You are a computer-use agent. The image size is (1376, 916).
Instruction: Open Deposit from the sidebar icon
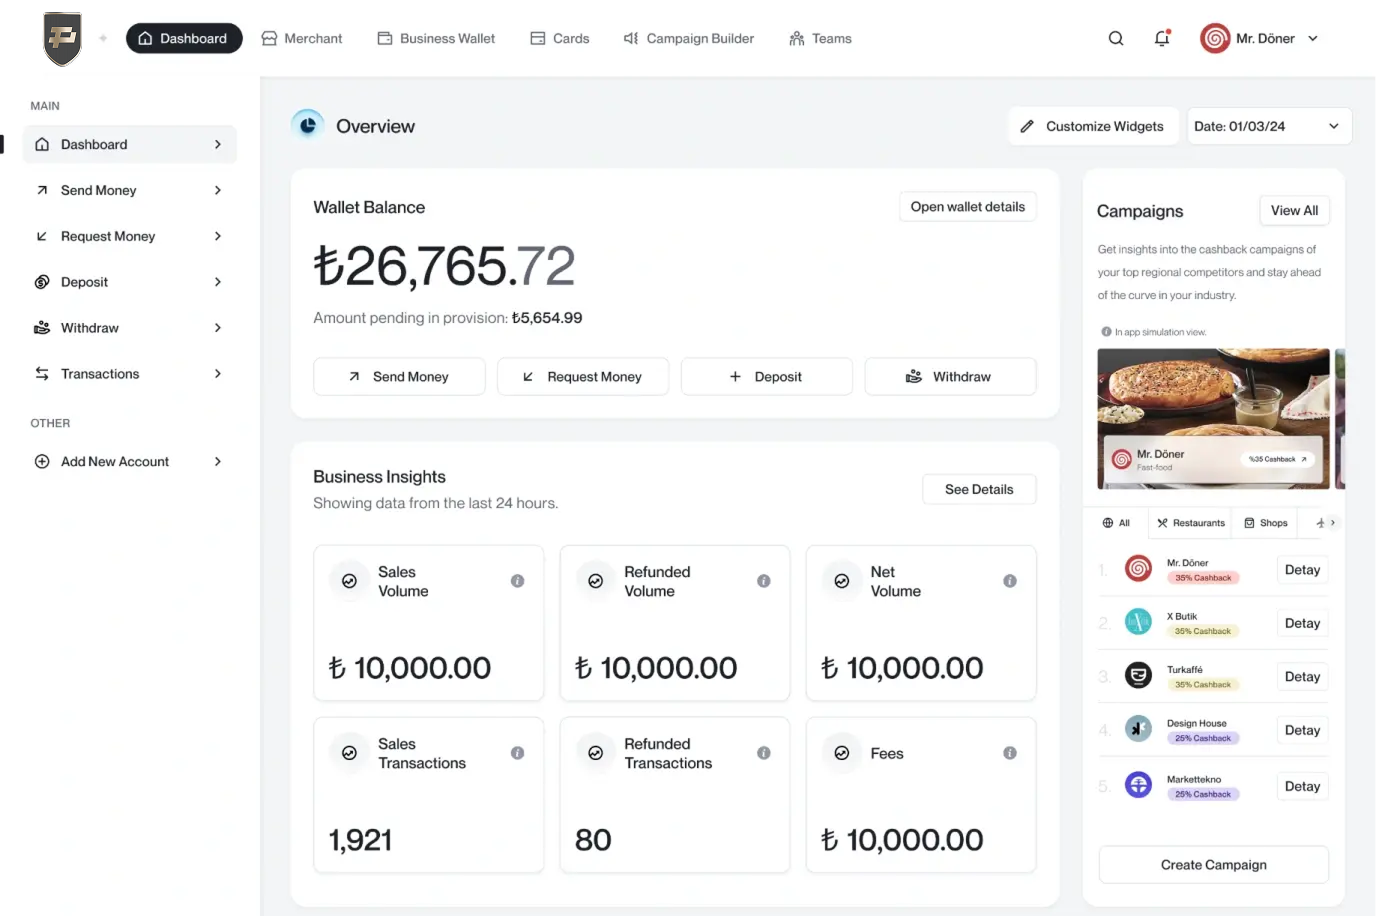(42, 281)
